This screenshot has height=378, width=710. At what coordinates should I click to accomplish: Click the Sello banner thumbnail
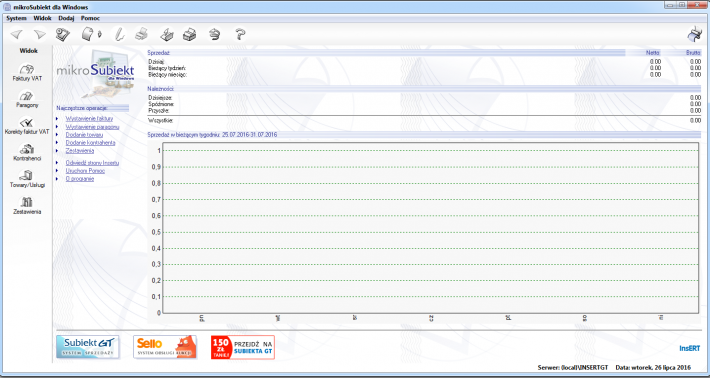point(165,347)
